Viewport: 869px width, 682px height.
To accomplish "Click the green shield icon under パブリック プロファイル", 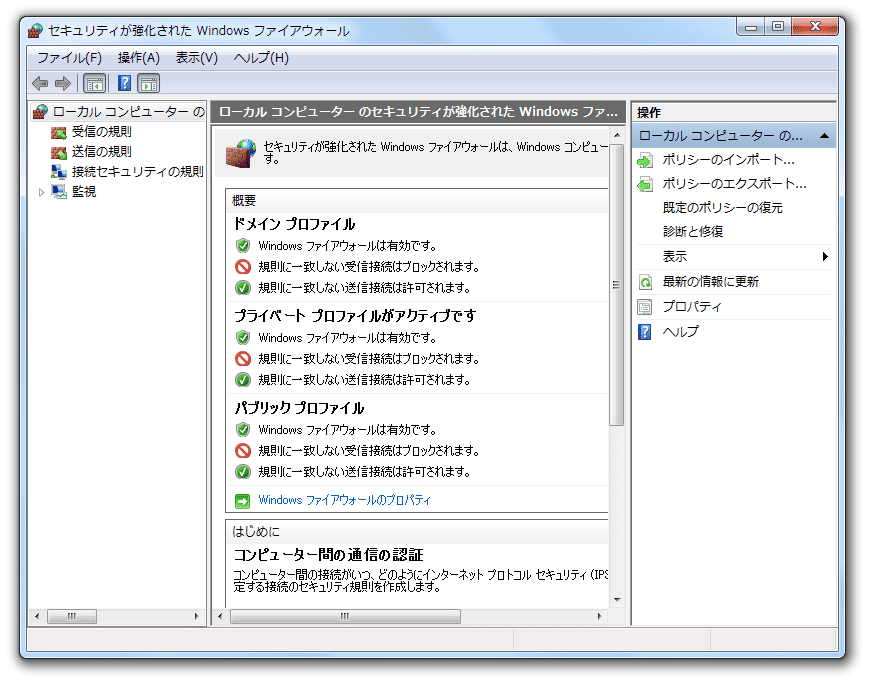I will (242, 430).
